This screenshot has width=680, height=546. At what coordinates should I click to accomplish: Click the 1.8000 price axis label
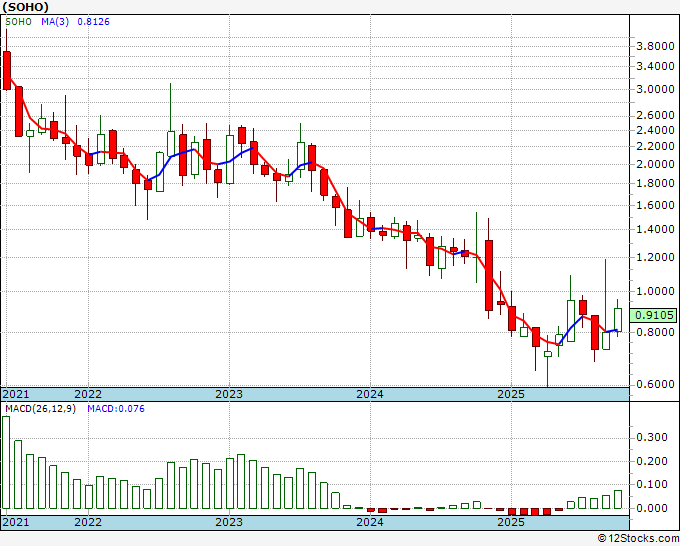[x=655, y=183]
